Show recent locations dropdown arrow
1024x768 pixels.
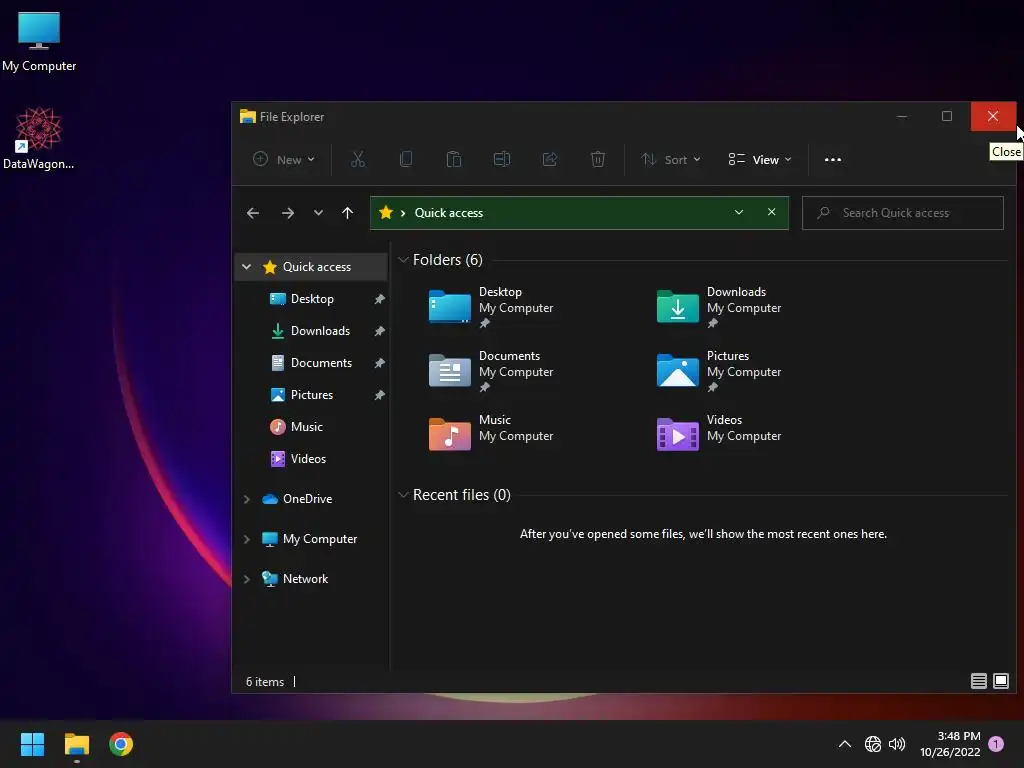[318, 213]
